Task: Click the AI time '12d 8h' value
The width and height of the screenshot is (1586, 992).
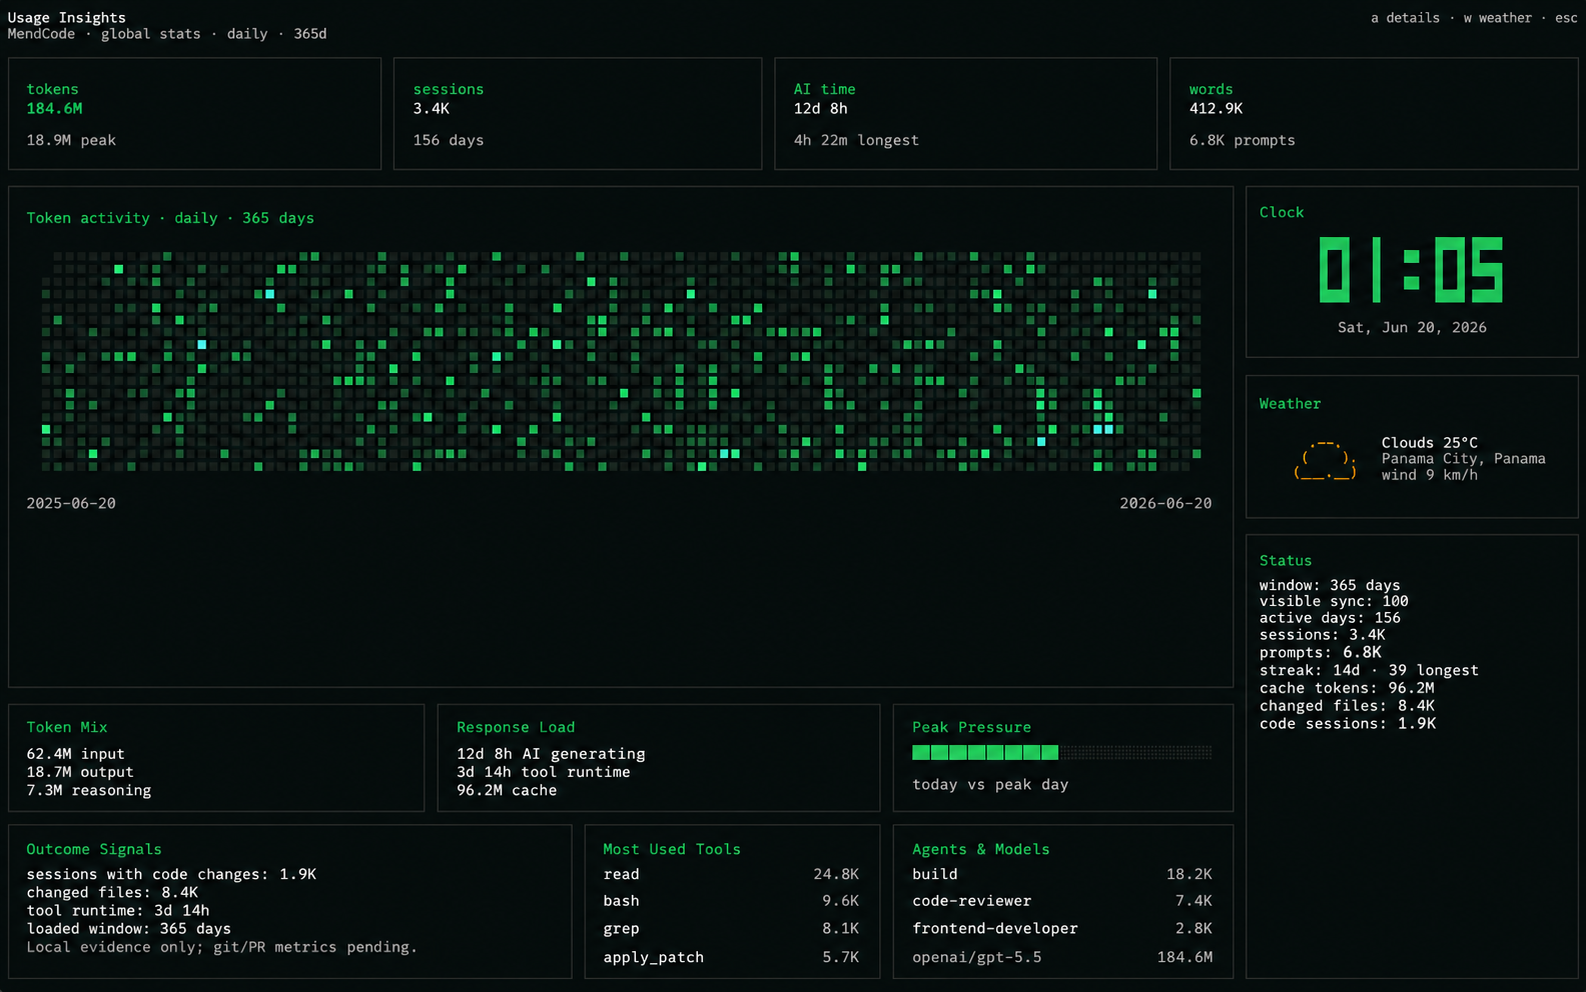Action: coord(820,108)
